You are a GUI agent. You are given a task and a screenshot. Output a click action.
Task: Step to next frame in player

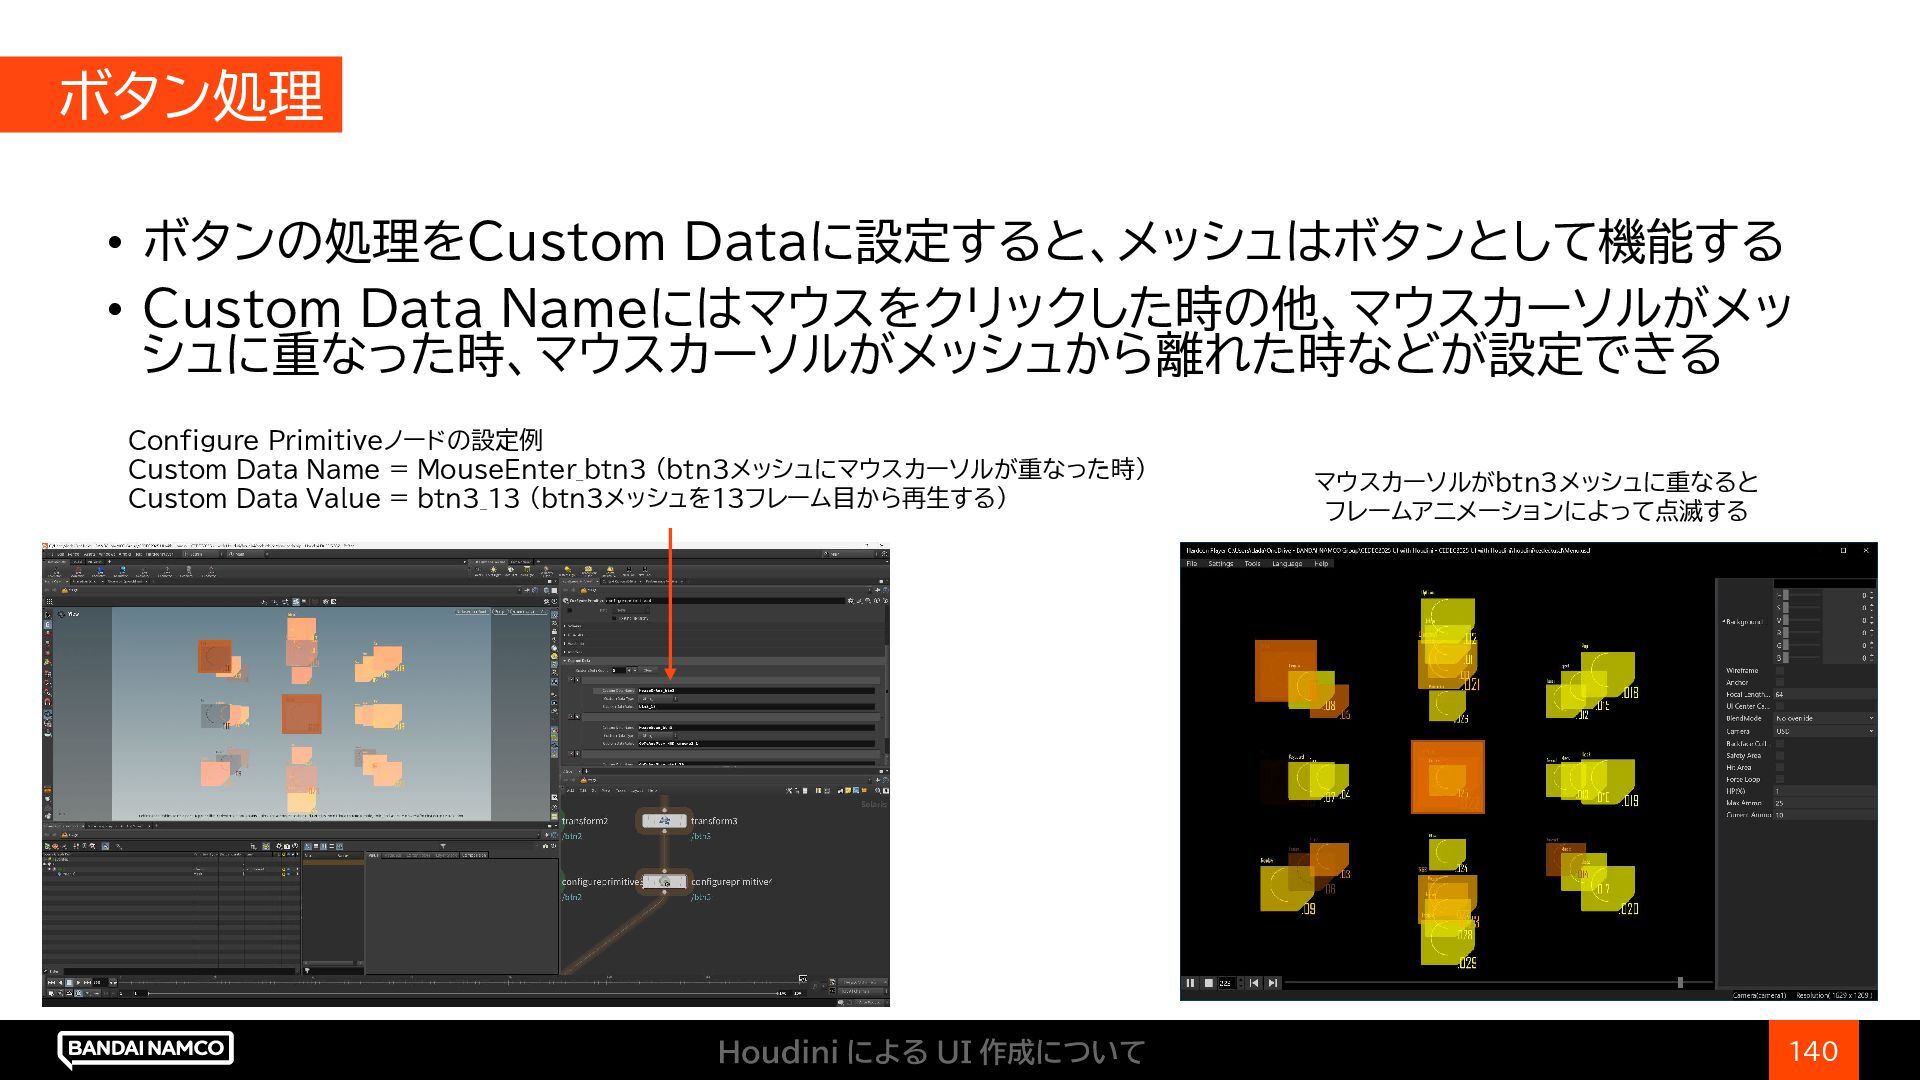[x=1272, y=983]
